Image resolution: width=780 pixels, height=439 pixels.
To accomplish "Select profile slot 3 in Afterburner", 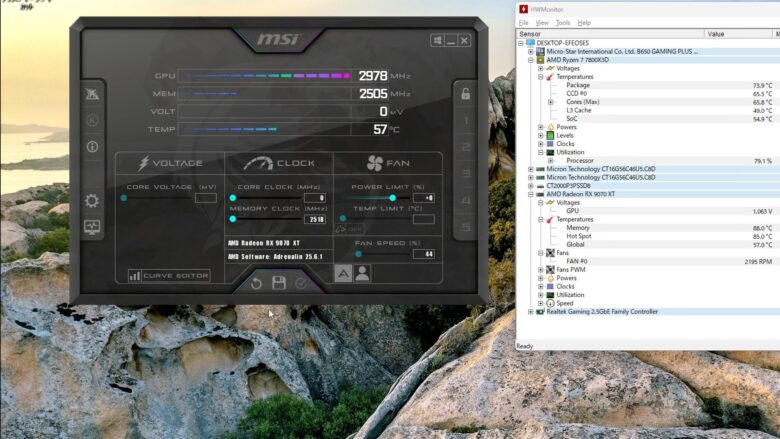I will pos(466,174).
